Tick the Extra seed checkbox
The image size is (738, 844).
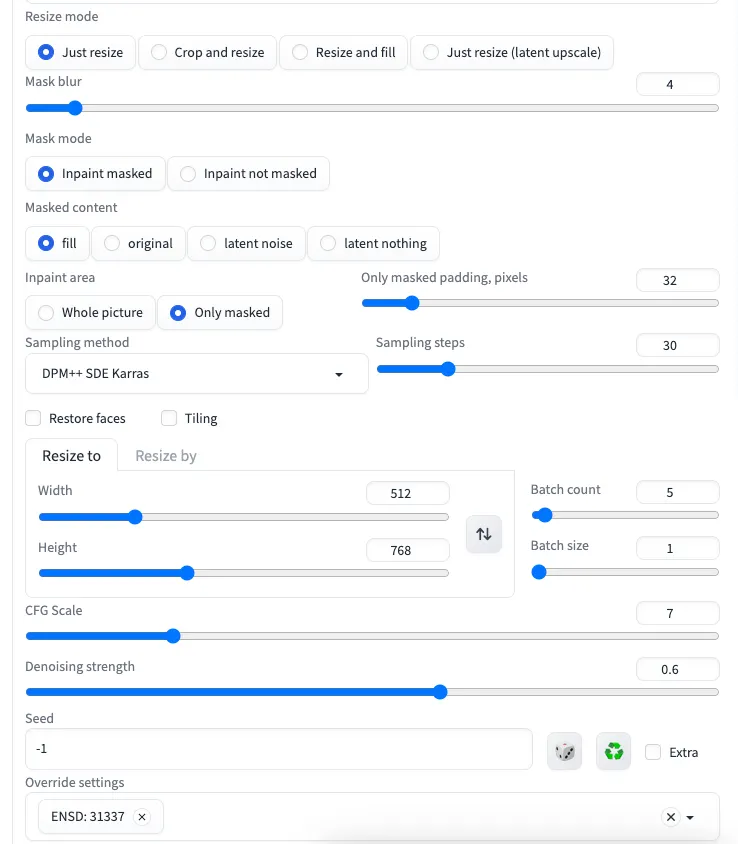[x=653, y=752]
